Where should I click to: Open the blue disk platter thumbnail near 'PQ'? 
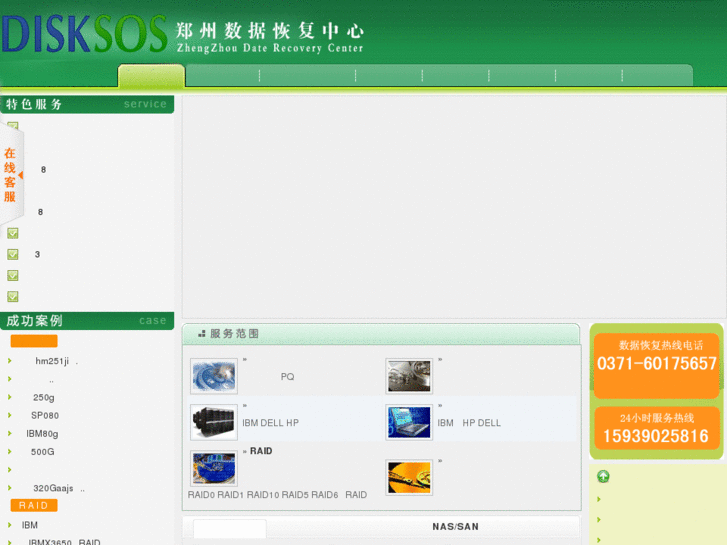click(214, 376)
